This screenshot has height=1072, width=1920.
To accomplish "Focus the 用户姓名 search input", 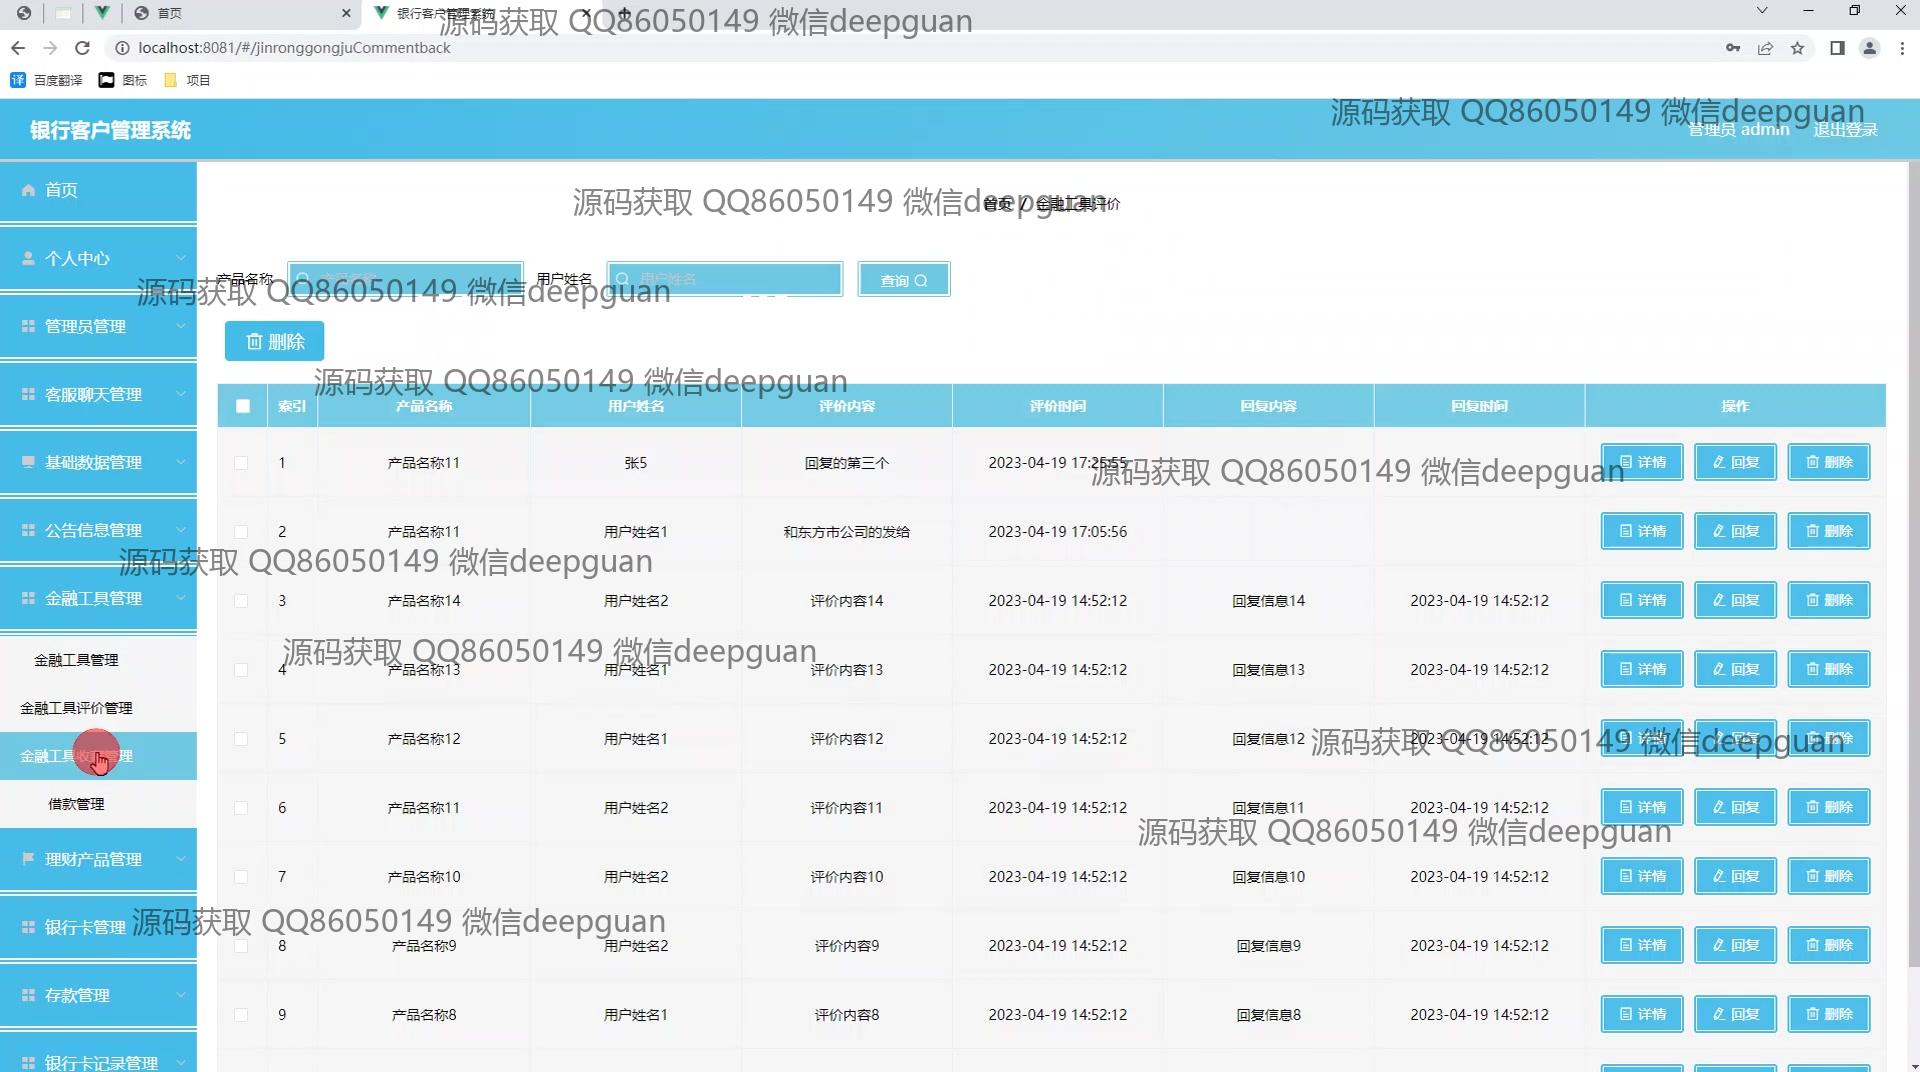I will point(725,279).
